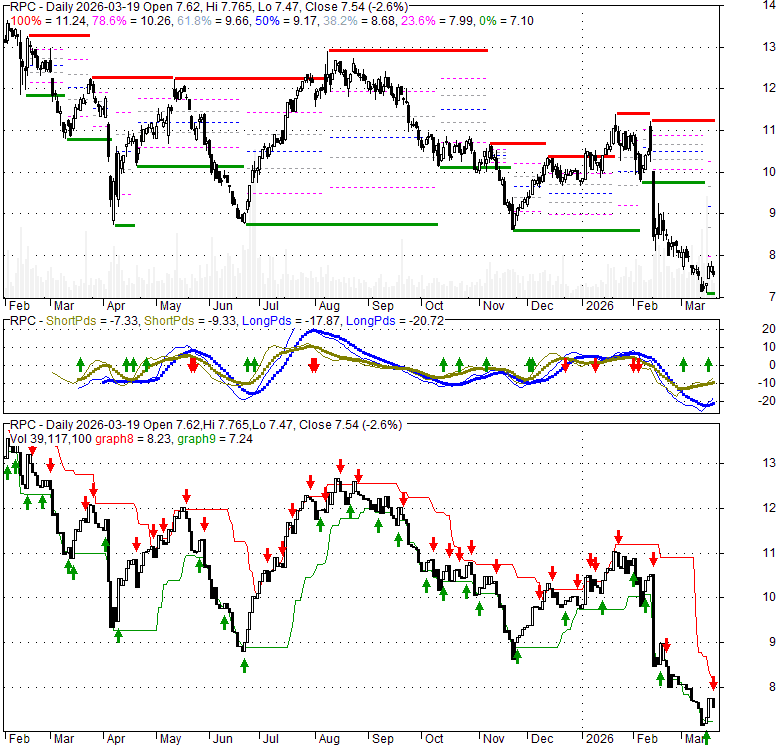Select the 2026 label on the bottom chart's time axis
The width and height of the screenshot is (780, 745).
tap(599, 739)
